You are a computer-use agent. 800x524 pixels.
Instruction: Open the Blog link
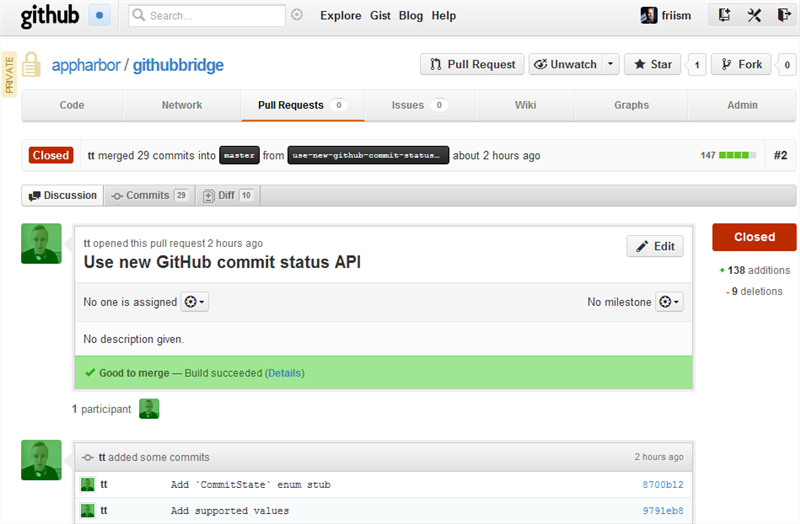click(x=411, y=16)
